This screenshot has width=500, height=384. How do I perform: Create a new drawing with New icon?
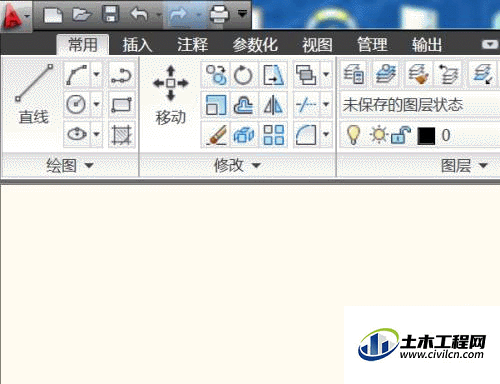click(53, 15)
